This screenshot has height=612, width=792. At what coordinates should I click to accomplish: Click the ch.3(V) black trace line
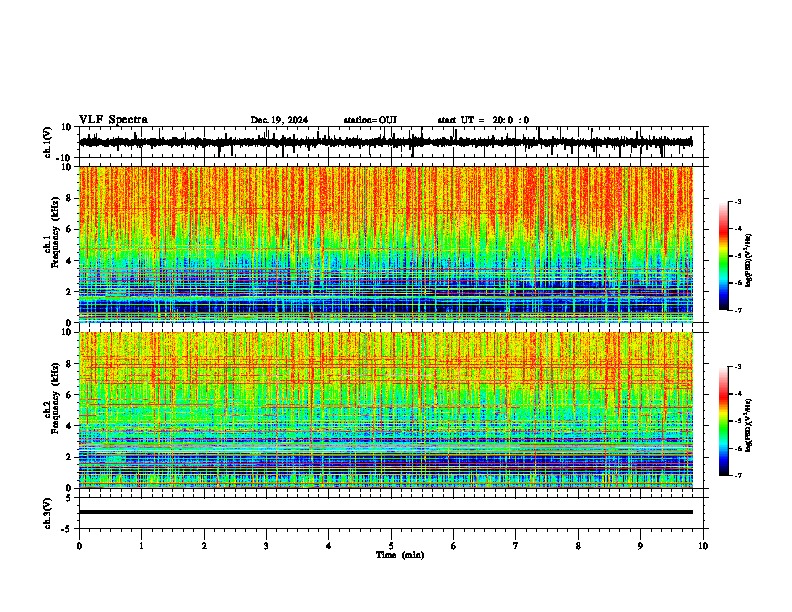(386, 512)
